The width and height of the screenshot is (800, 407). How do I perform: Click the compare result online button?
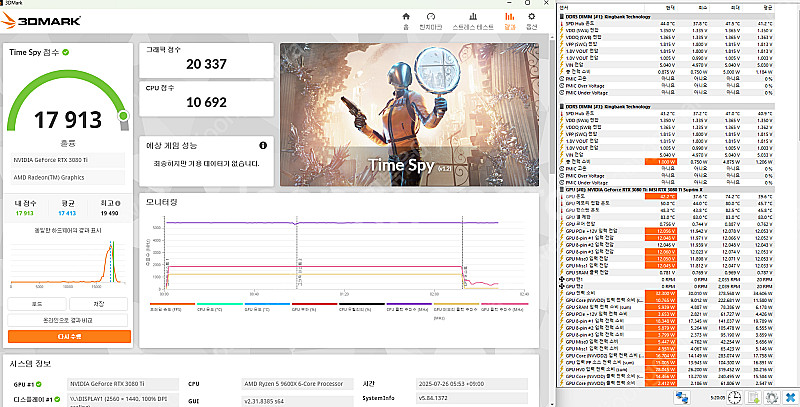point(67,320)
